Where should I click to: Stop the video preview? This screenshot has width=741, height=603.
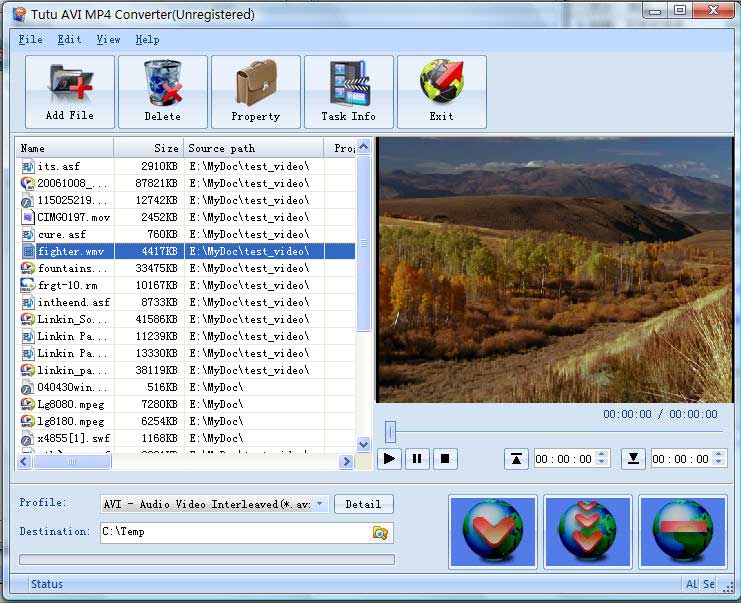(445, 459)
